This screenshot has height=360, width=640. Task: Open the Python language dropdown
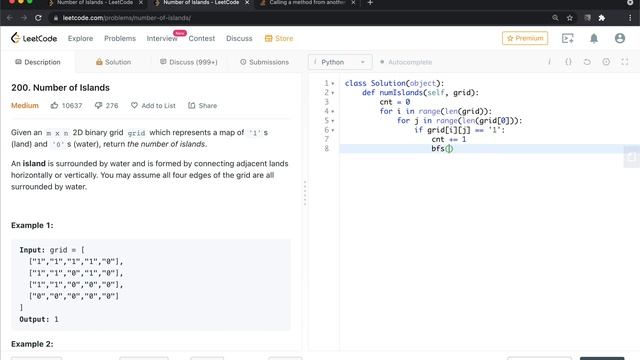[x=340, y=62]
